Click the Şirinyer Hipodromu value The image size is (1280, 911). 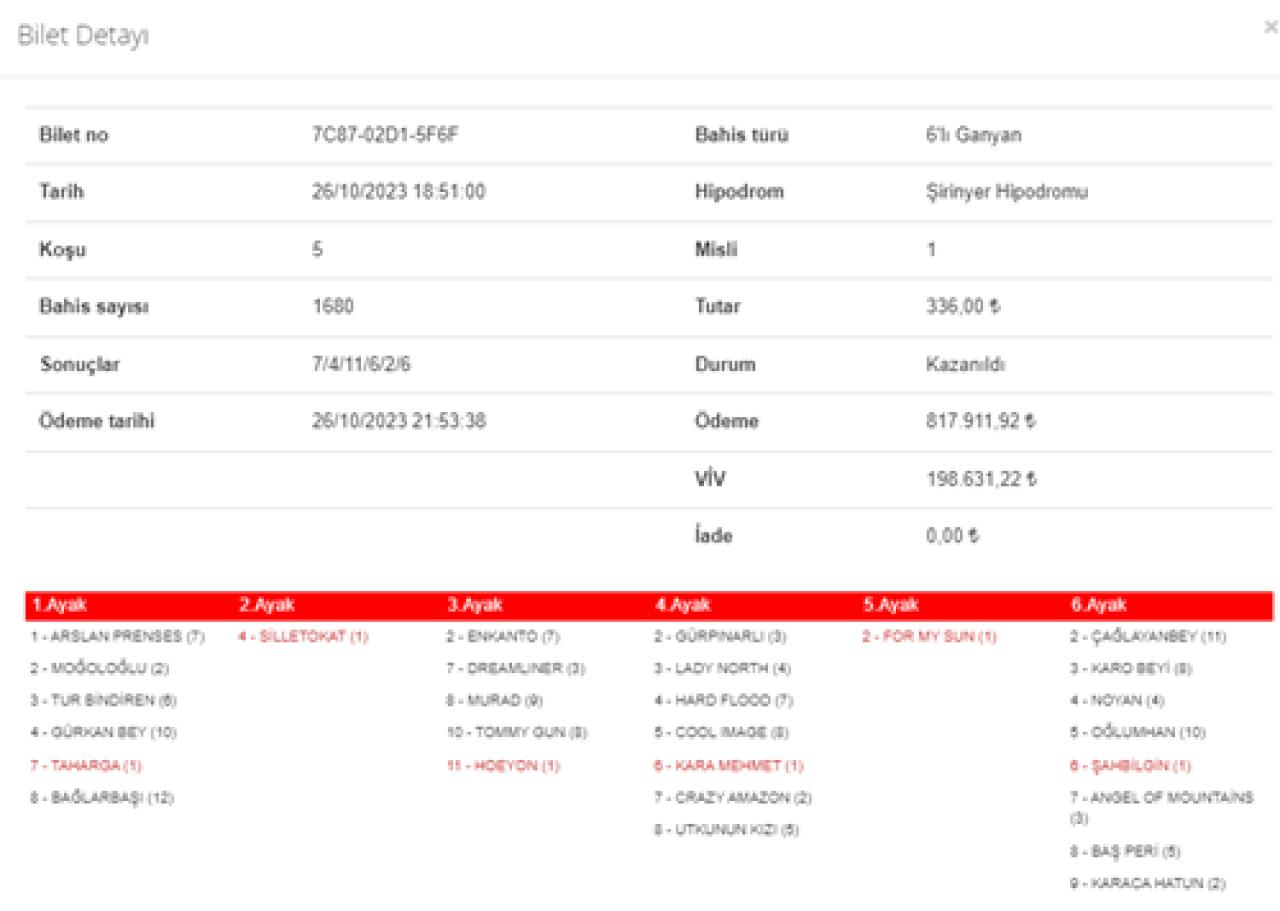(x=1007, y=193)
